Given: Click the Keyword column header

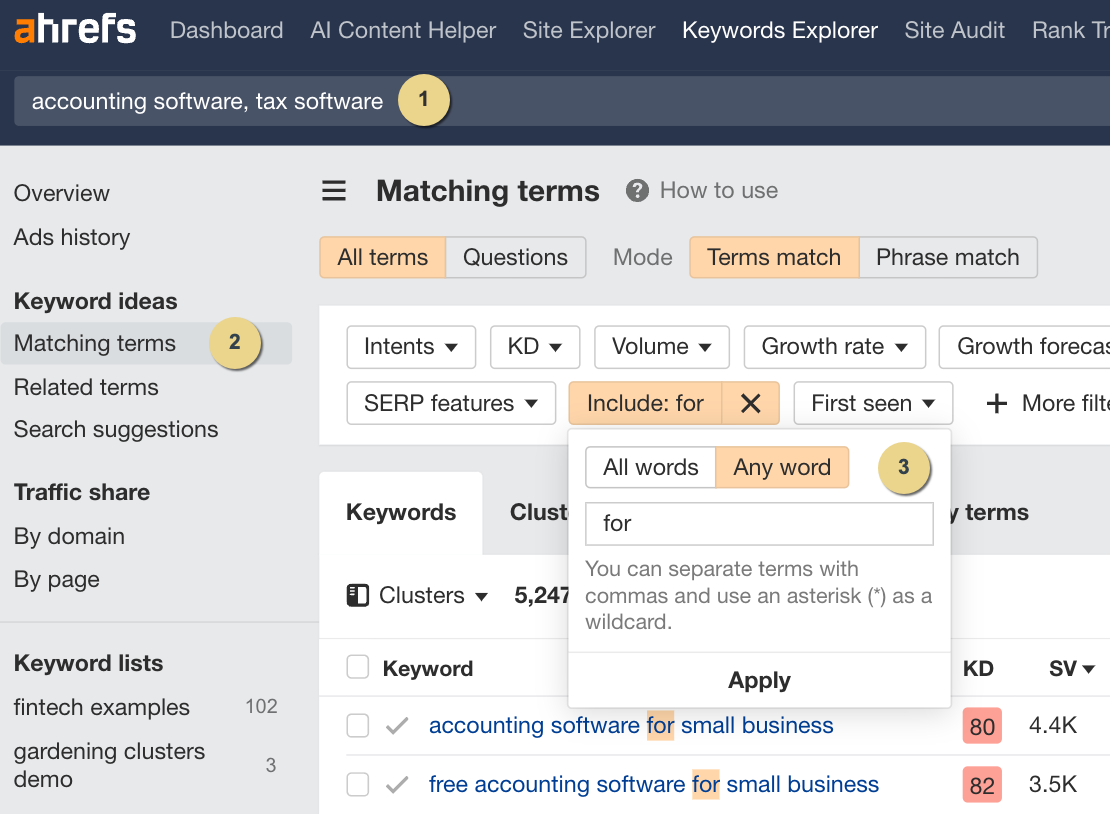Looking at the screenshot, I should pyautogui.click(x=428, y=669).
